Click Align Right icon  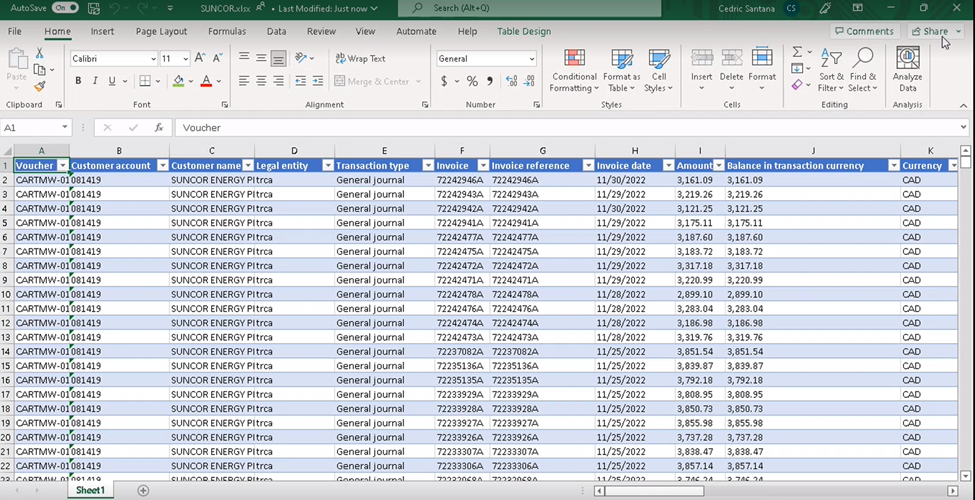click(279, 81)
